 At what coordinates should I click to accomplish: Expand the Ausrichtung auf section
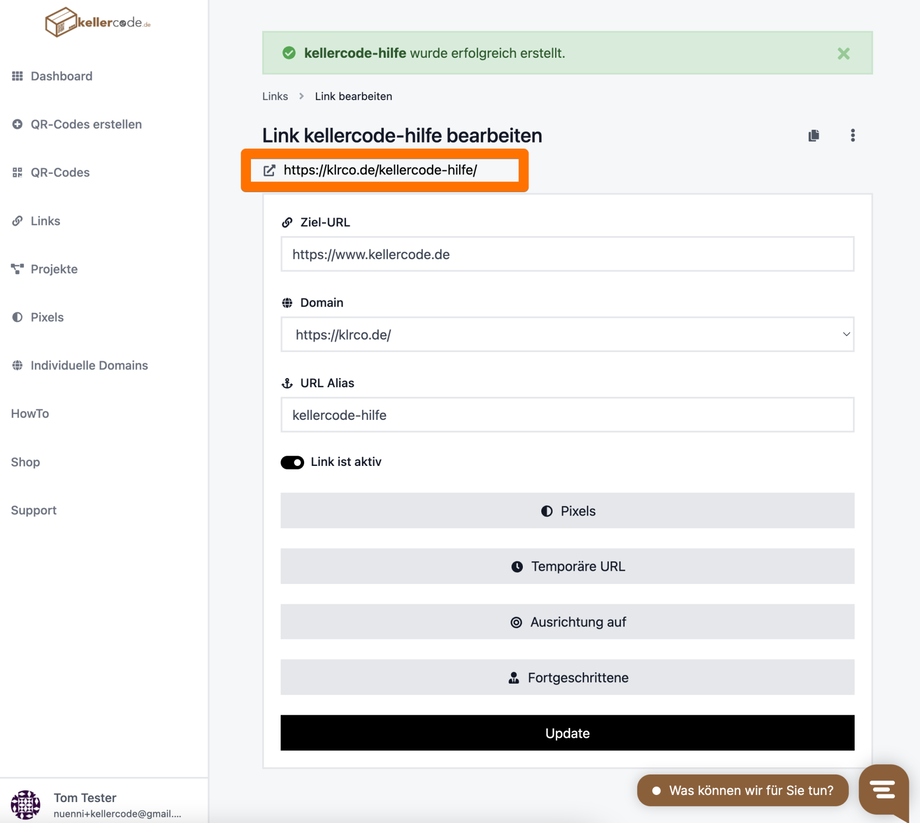tap(567, 622)
